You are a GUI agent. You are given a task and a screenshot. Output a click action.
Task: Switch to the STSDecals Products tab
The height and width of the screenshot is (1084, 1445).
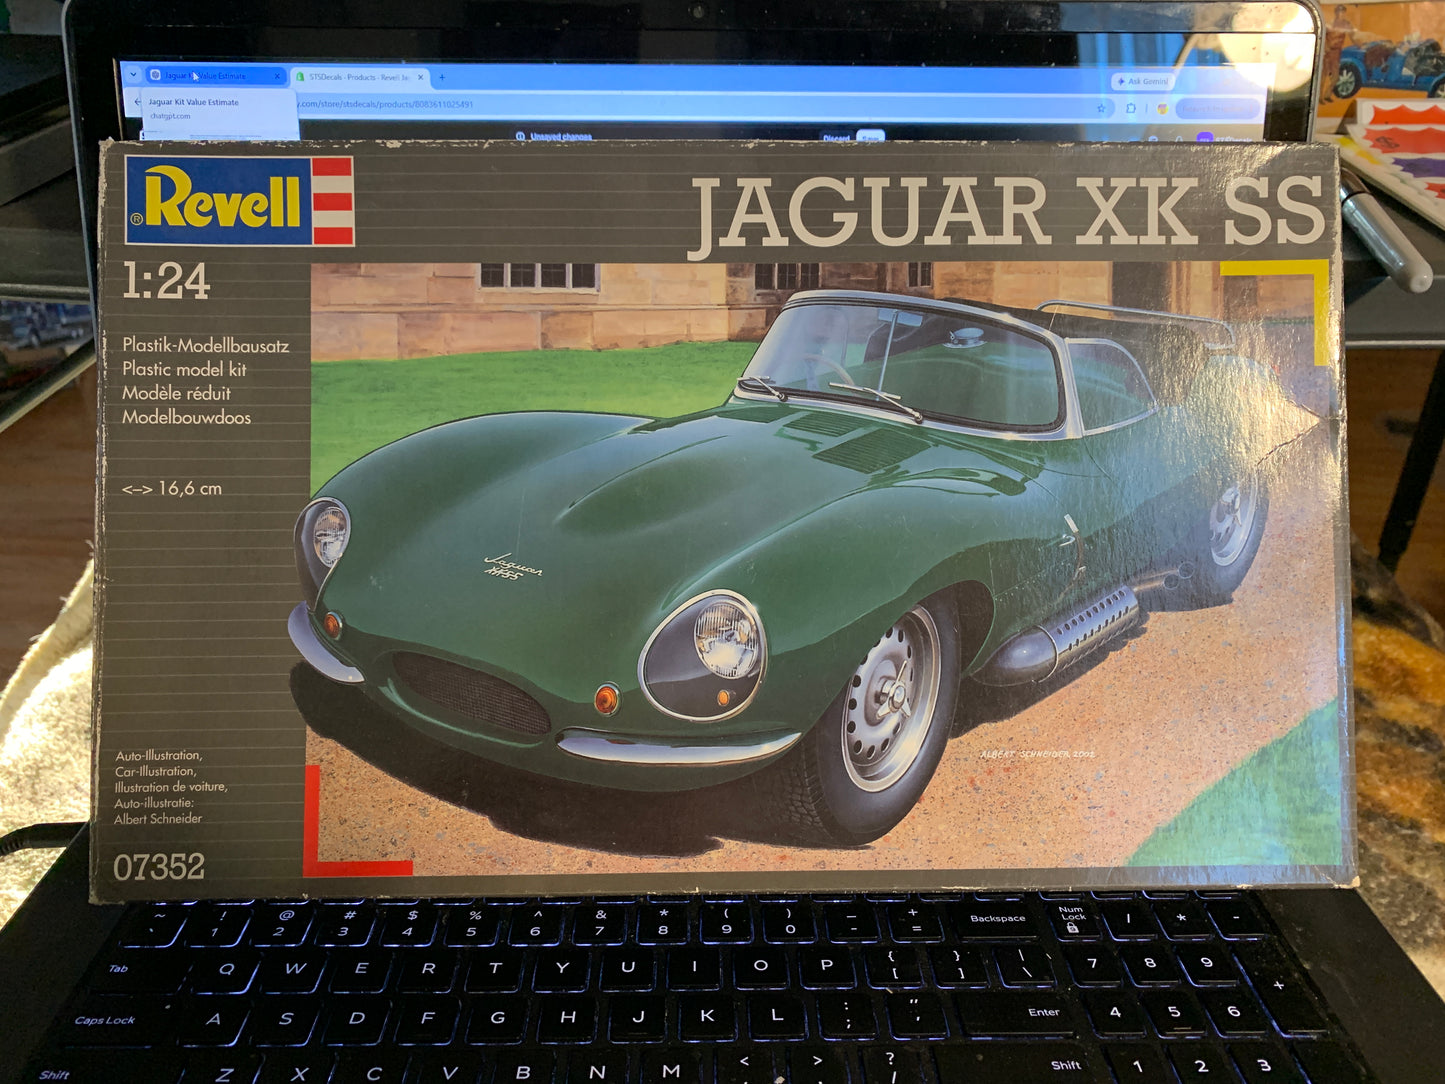click(x=359, y=77)
